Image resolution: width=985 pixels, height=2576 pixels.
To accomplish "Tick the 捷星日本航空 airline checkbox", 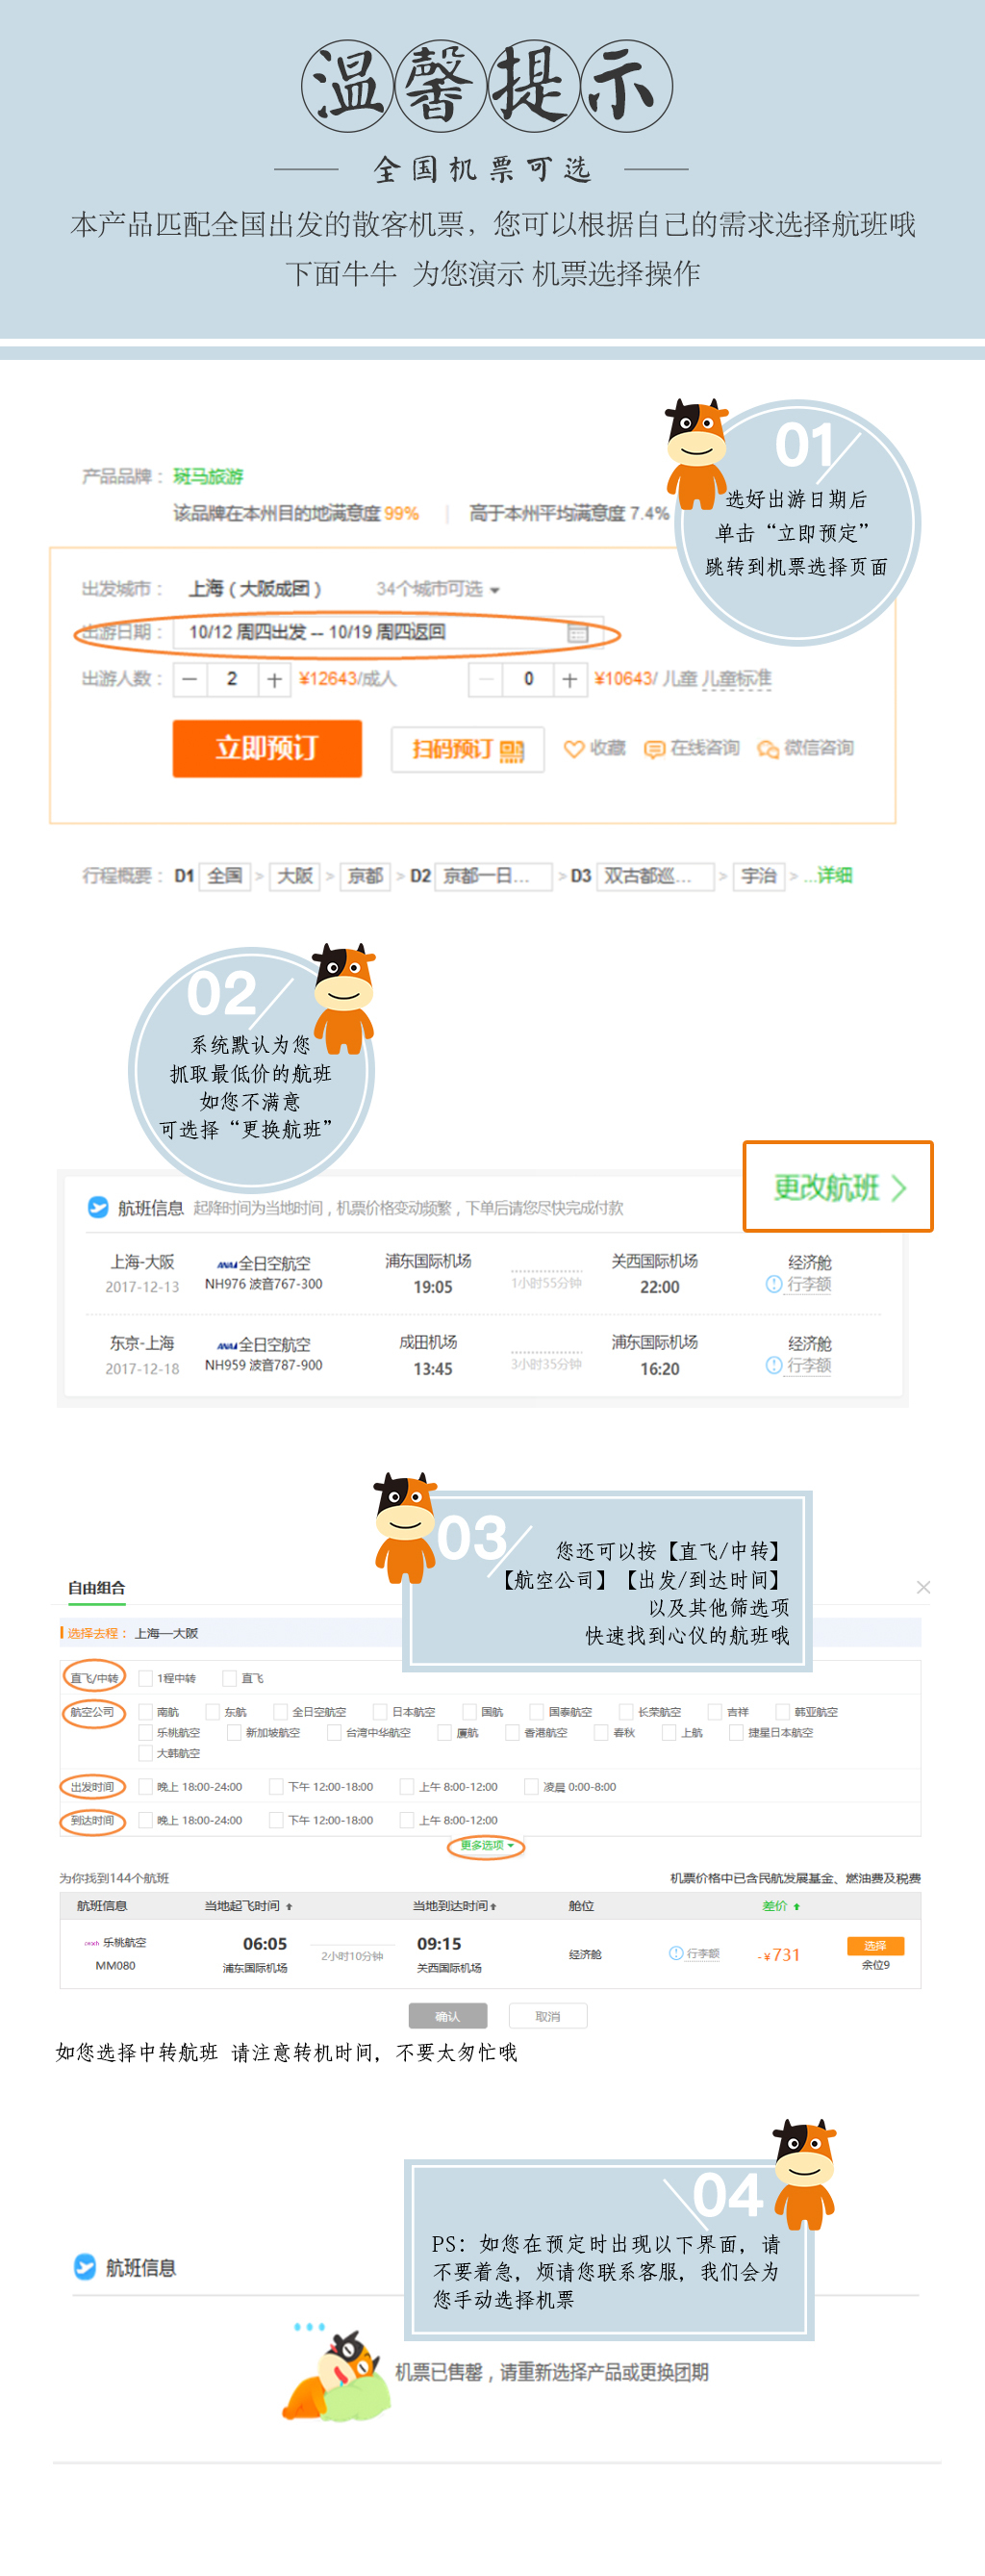I will point(737,1733).
